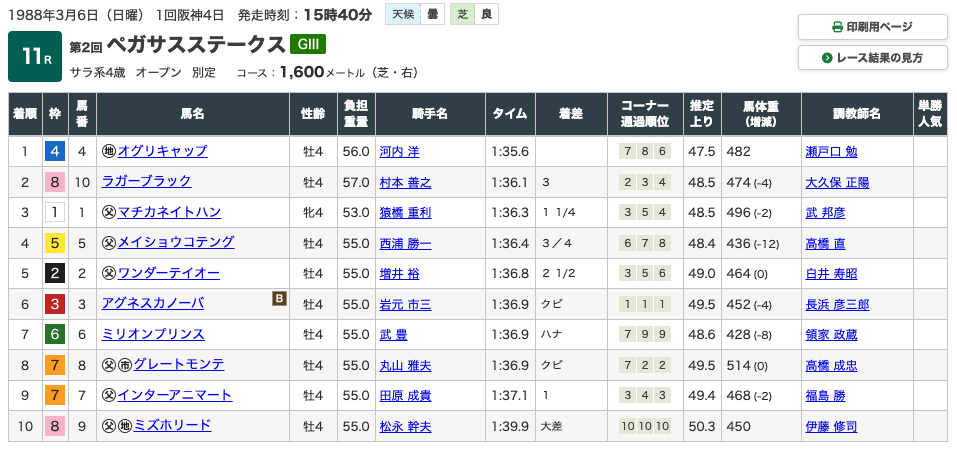Open jockey profile for 武 豊
Image resolution: width=957 pixels, height=454 pixels.
click(x=394, y=334)
